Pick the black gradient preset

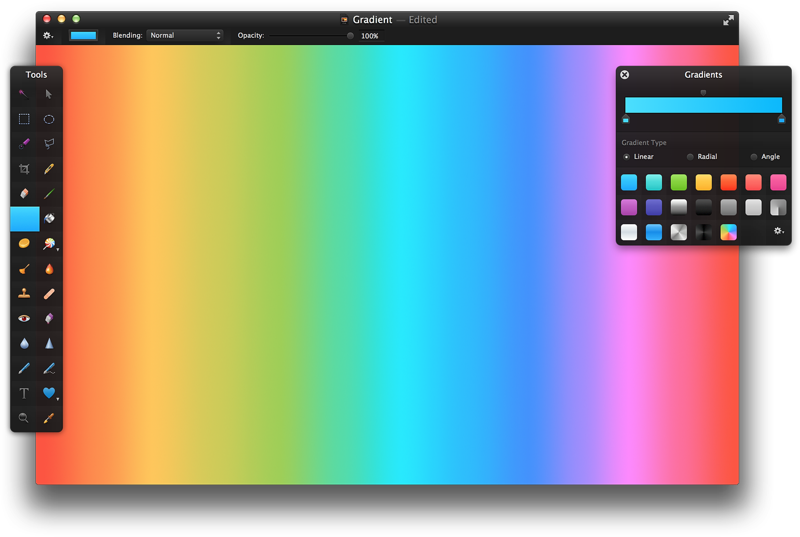(x=704, y=207)
